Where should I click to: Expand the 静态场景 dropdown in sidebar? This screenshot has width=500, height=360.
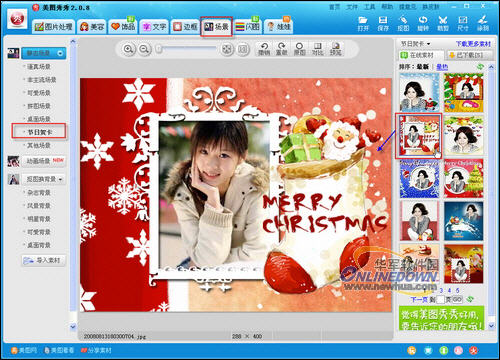pyautogui.click(x=44, y=53)
